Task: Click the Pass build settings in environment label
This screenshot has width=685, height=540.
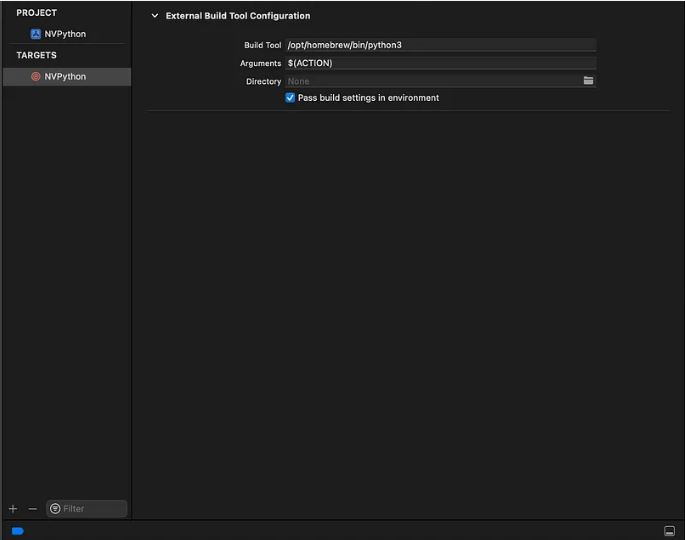Action: point(368,98)
